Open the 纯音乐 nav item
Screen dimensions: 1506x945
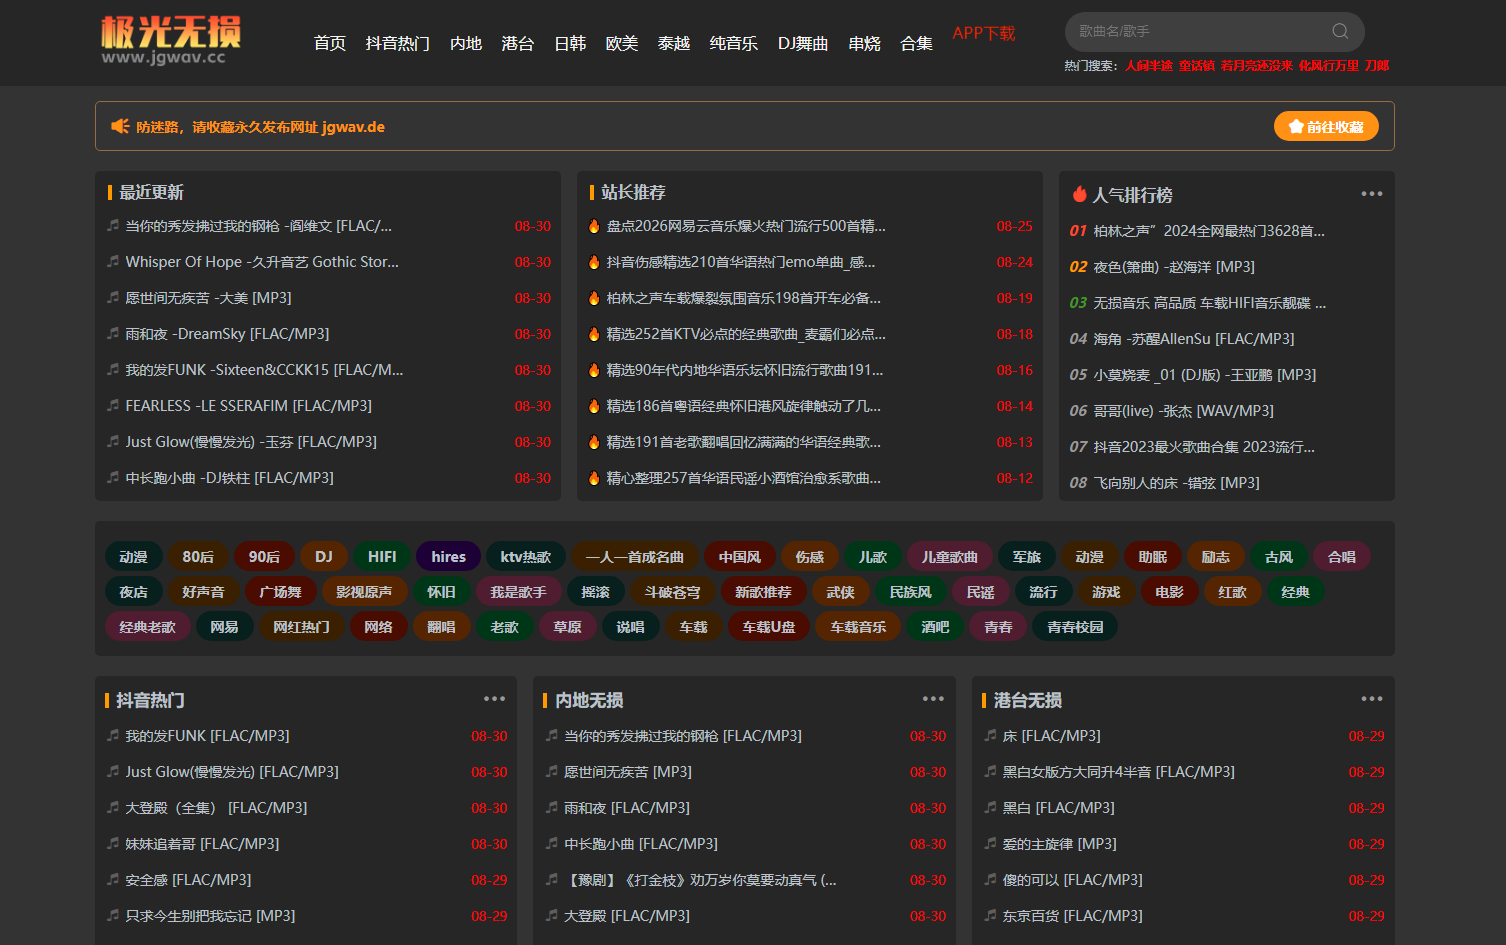[x=734, y=43]
